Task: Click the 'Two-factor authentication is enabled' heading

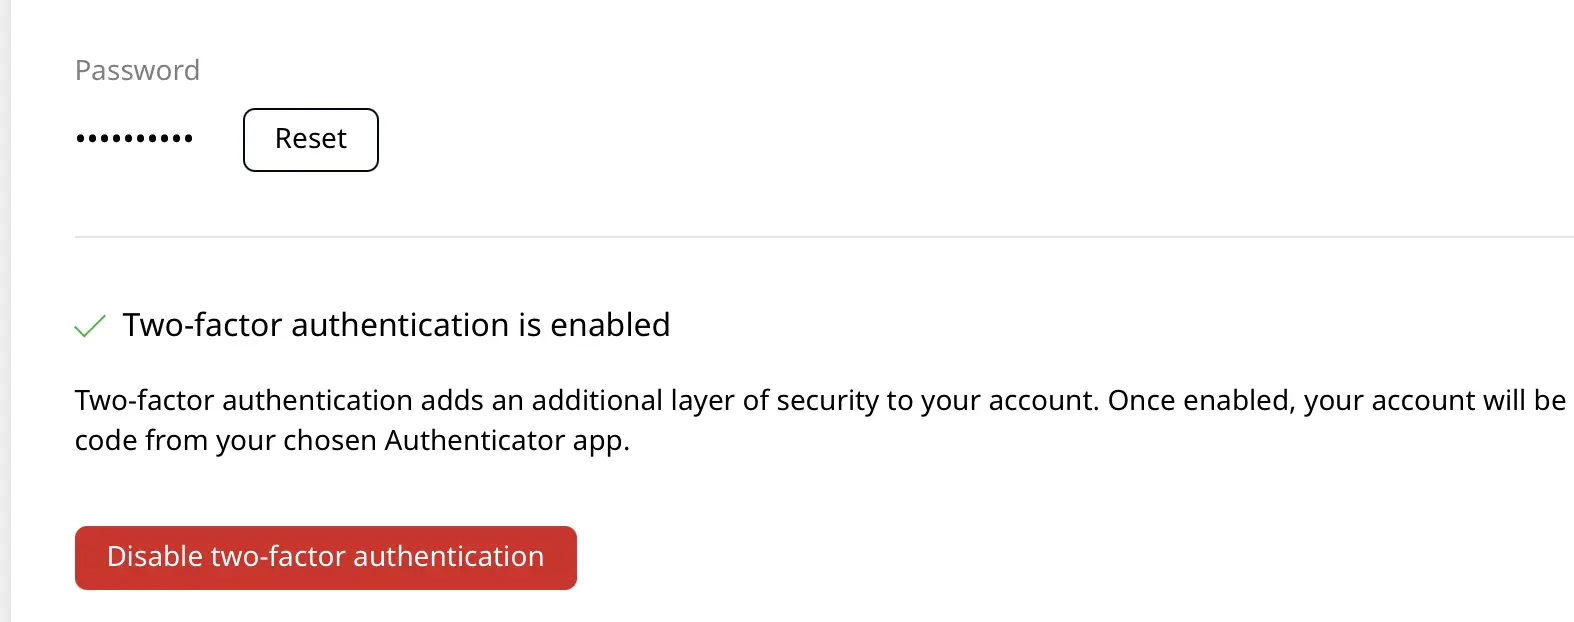Action: [x=395, y=325]
